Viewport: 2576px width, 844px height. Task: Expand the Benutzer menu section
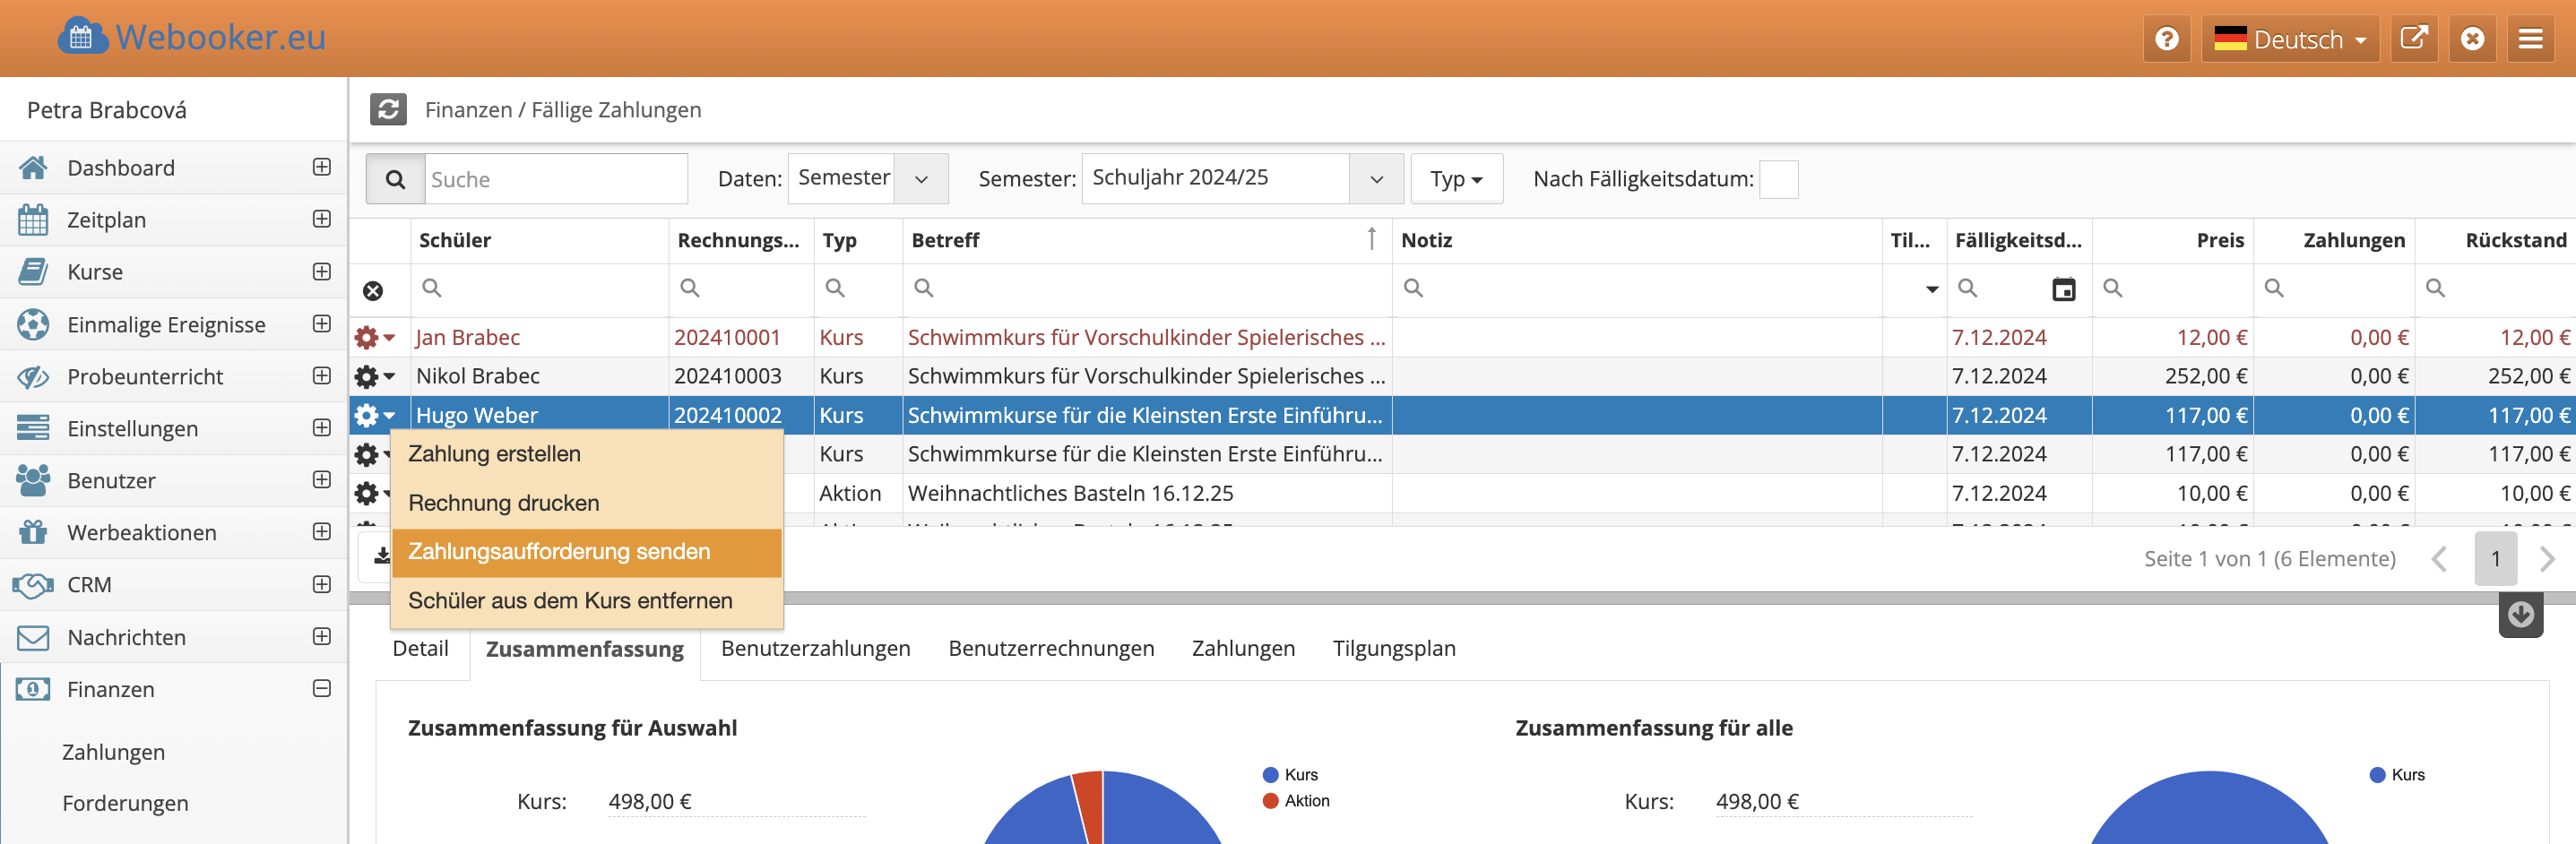(321, 480)
